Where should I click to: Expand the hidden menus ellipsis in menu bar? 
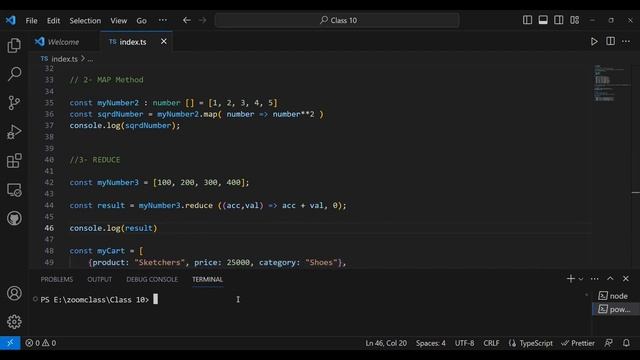162,20
